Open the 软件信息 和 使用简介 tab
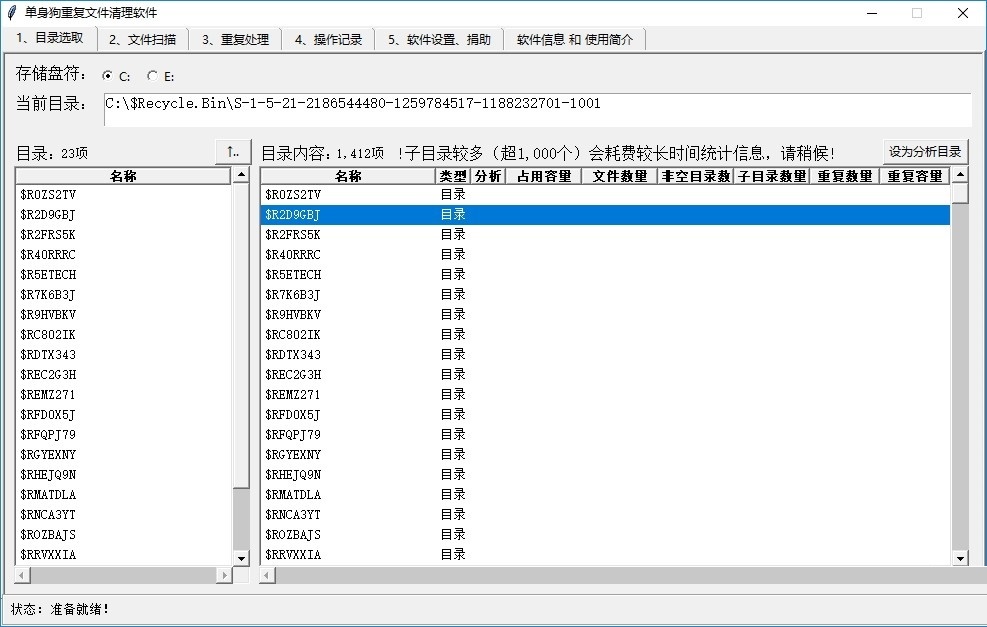 (577, 38)
